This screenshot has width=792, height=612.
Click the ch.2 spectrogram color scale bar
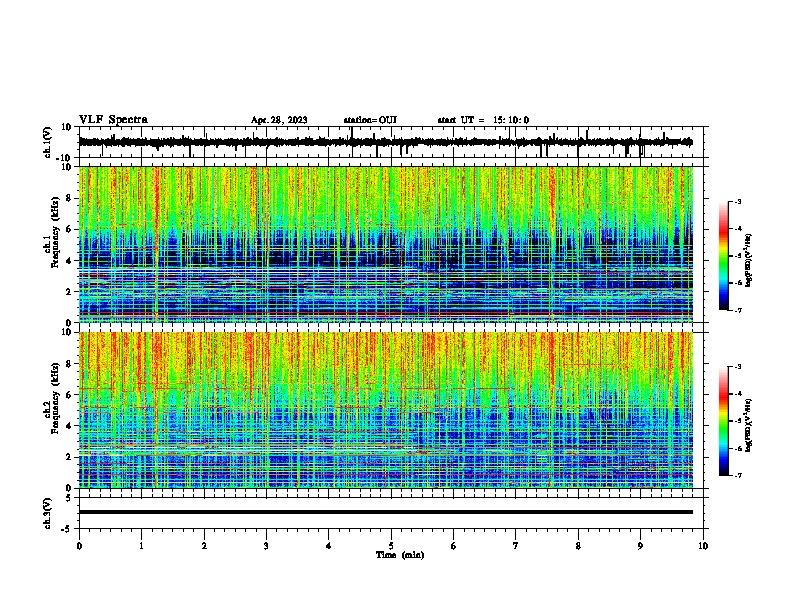(724, 421)
